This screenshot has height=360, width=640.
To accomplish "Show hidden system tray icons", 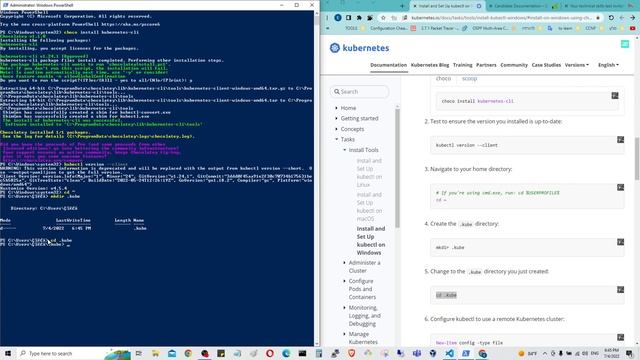I will [545, 353].
